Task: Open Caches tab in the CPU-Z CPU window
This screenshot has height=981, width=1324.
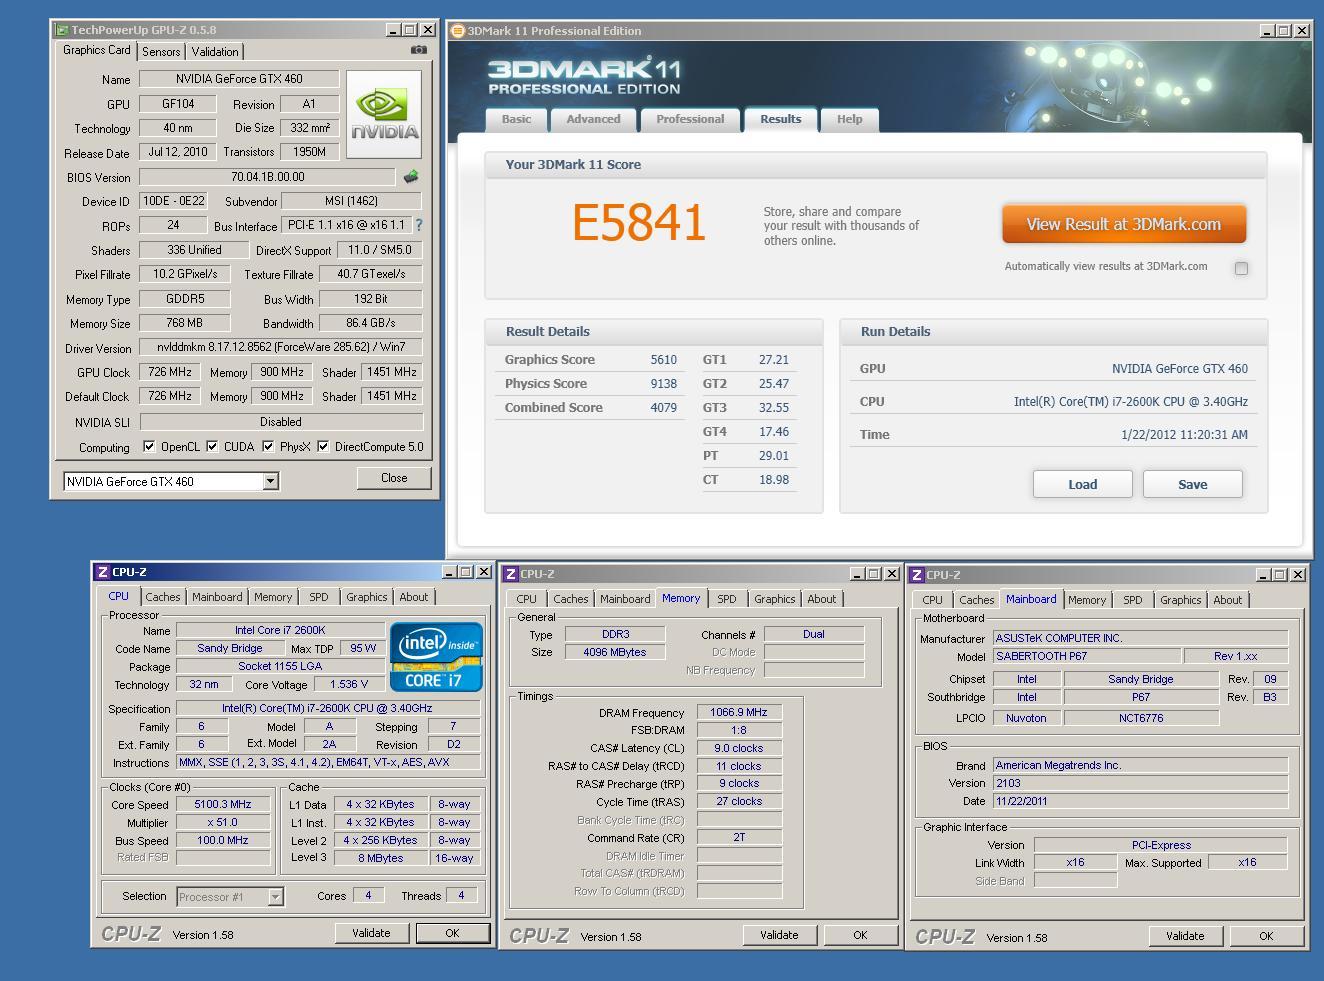Action: (163, 597)
